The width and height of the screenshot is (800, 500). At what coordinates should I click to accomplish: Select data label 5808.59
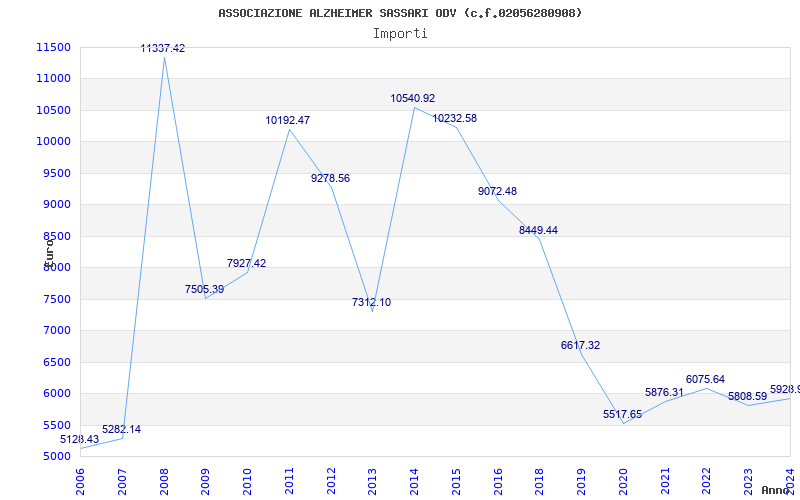click(747, 396)
